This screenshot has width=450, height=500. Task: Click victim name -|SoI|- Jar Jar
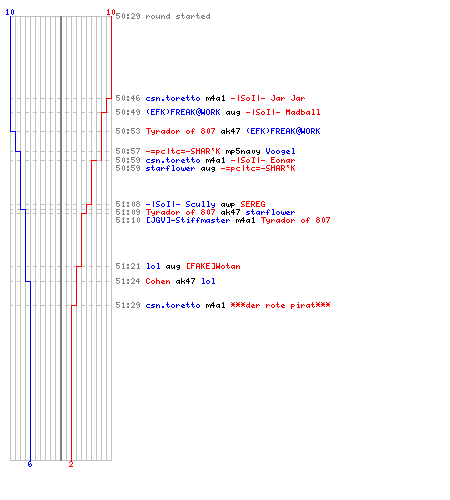coord(268,98)
